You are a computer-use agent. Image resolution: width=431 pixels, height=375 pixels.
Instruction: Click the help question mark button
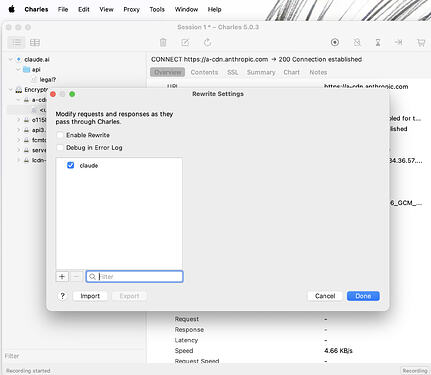point(62,296)
